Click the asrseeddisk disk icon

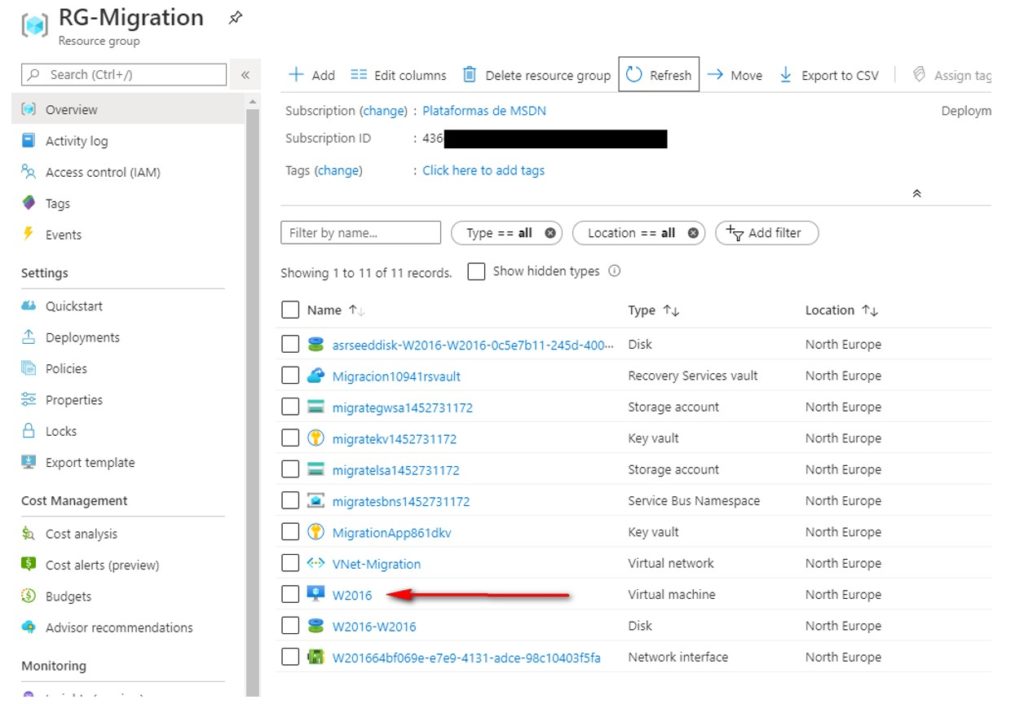coord(316,344)
